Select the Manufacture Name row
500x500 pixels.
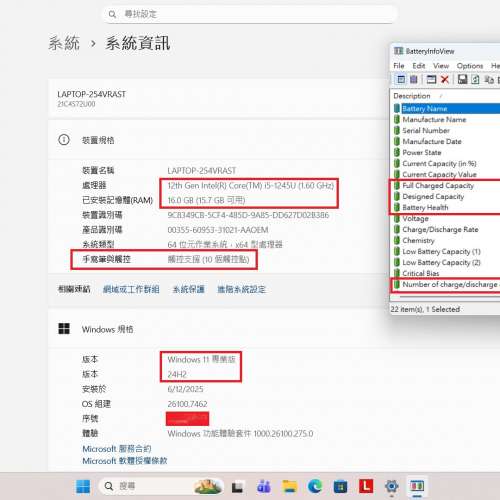(x=446, y=120)
